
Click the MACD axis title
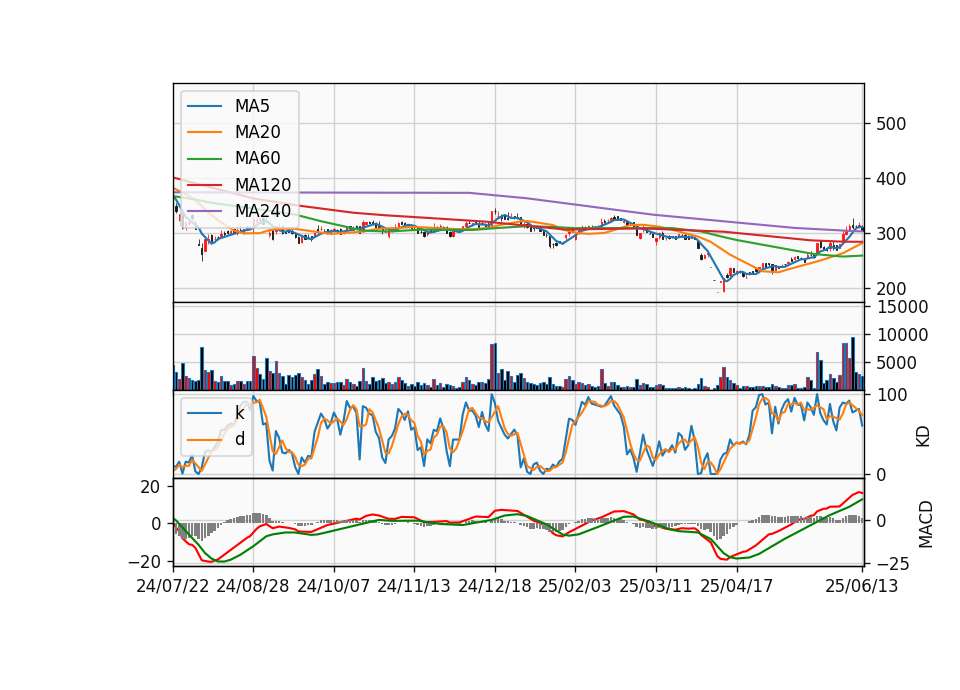click(x=926, y=525)
